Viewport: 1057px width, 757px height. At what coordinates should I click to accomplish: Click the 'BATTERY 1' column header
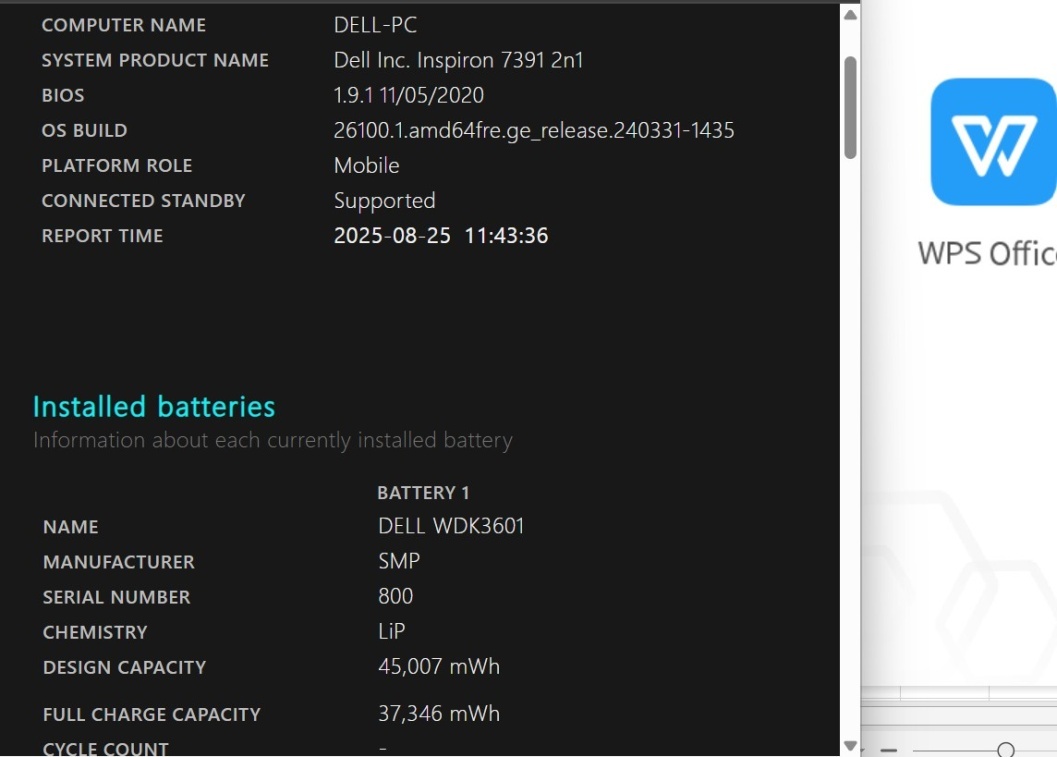click(x=423, y=493)
